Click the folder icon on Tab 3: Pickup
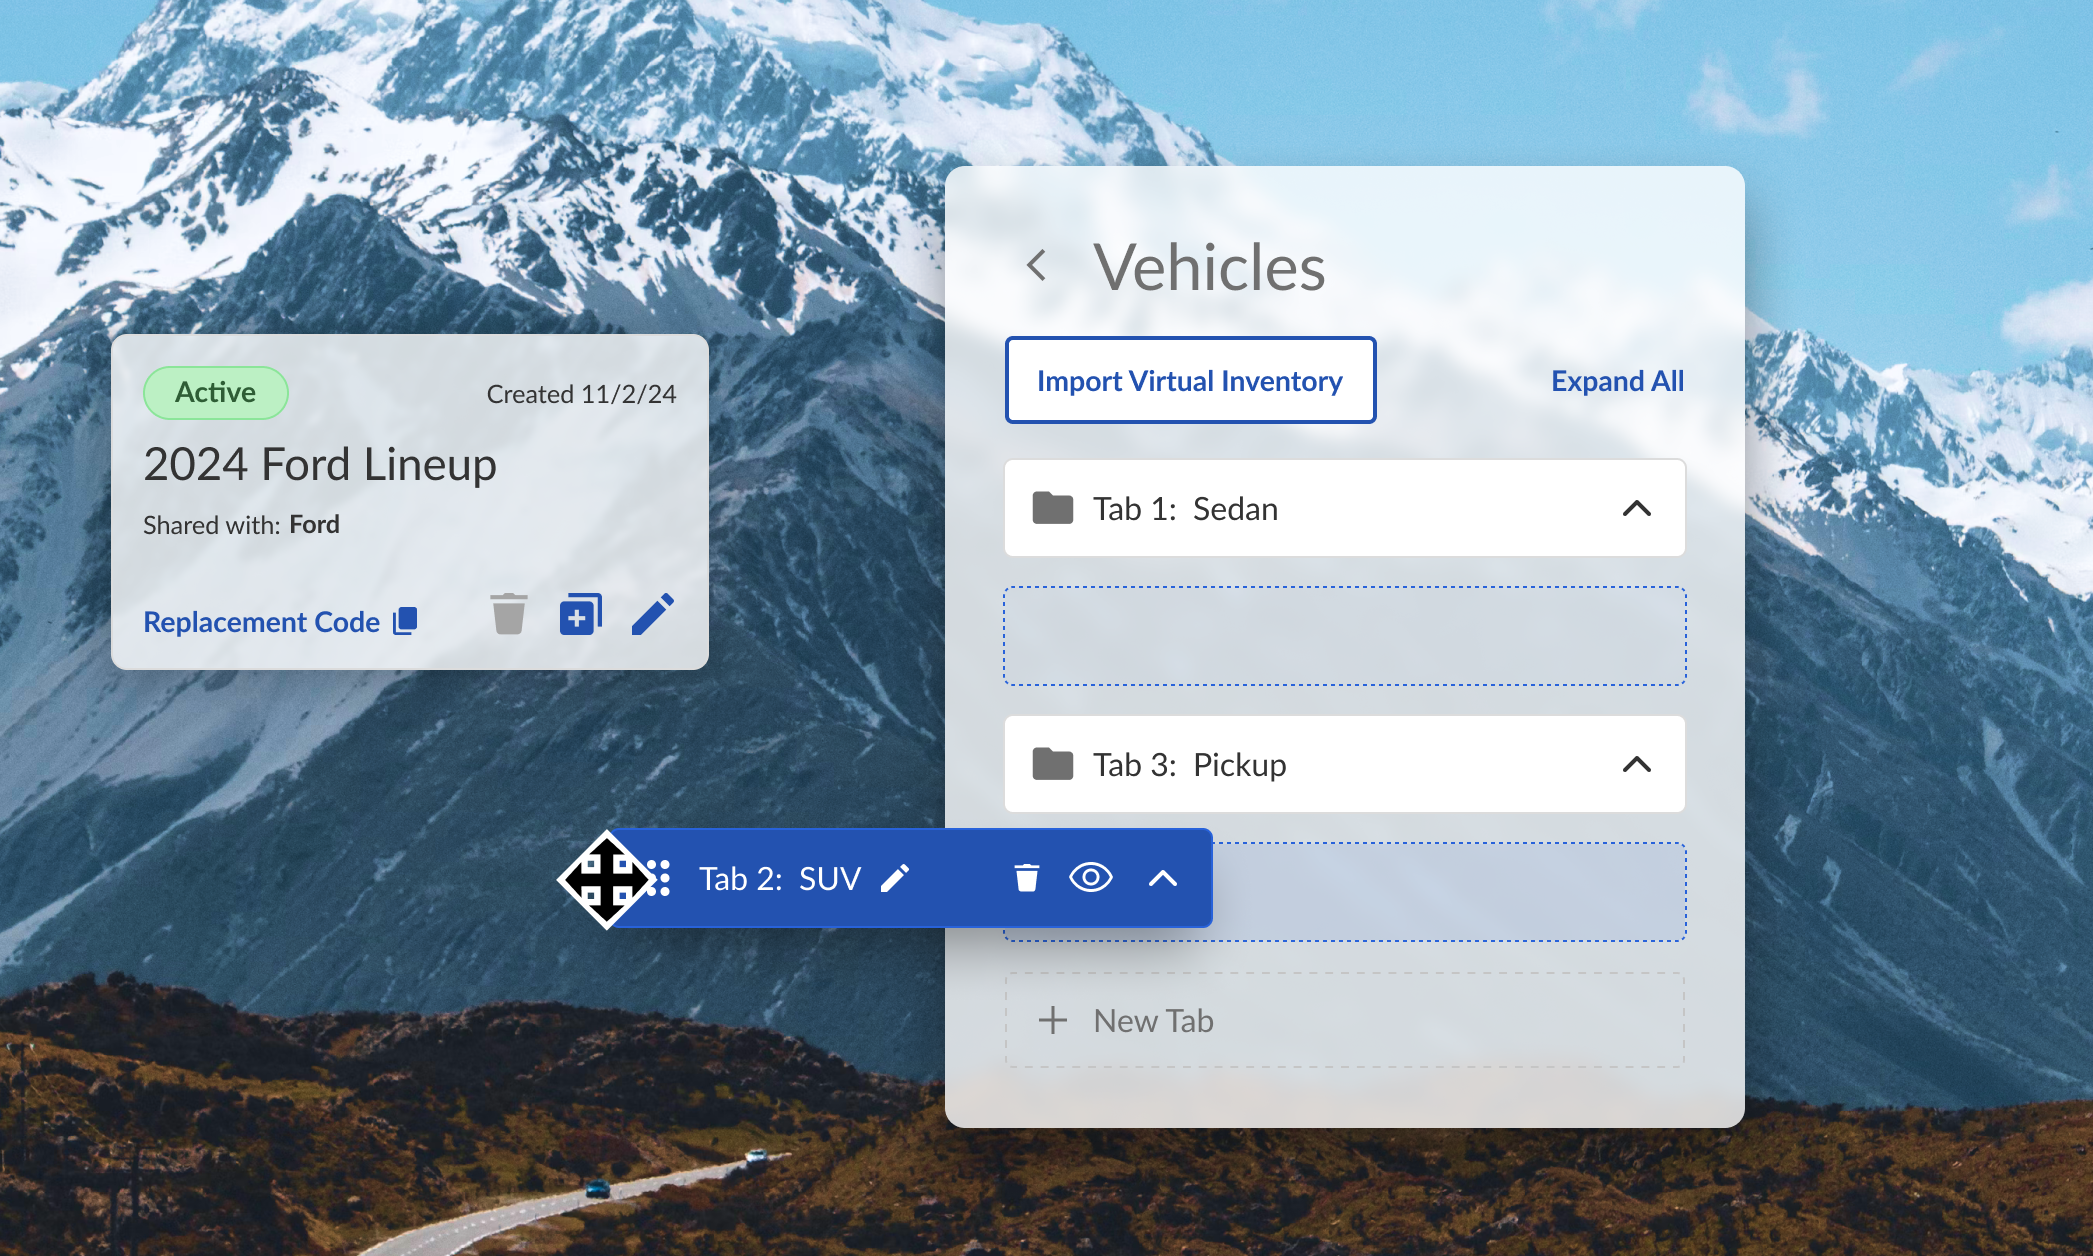The image size is (2093, 1256). [x=1053, y=764]
